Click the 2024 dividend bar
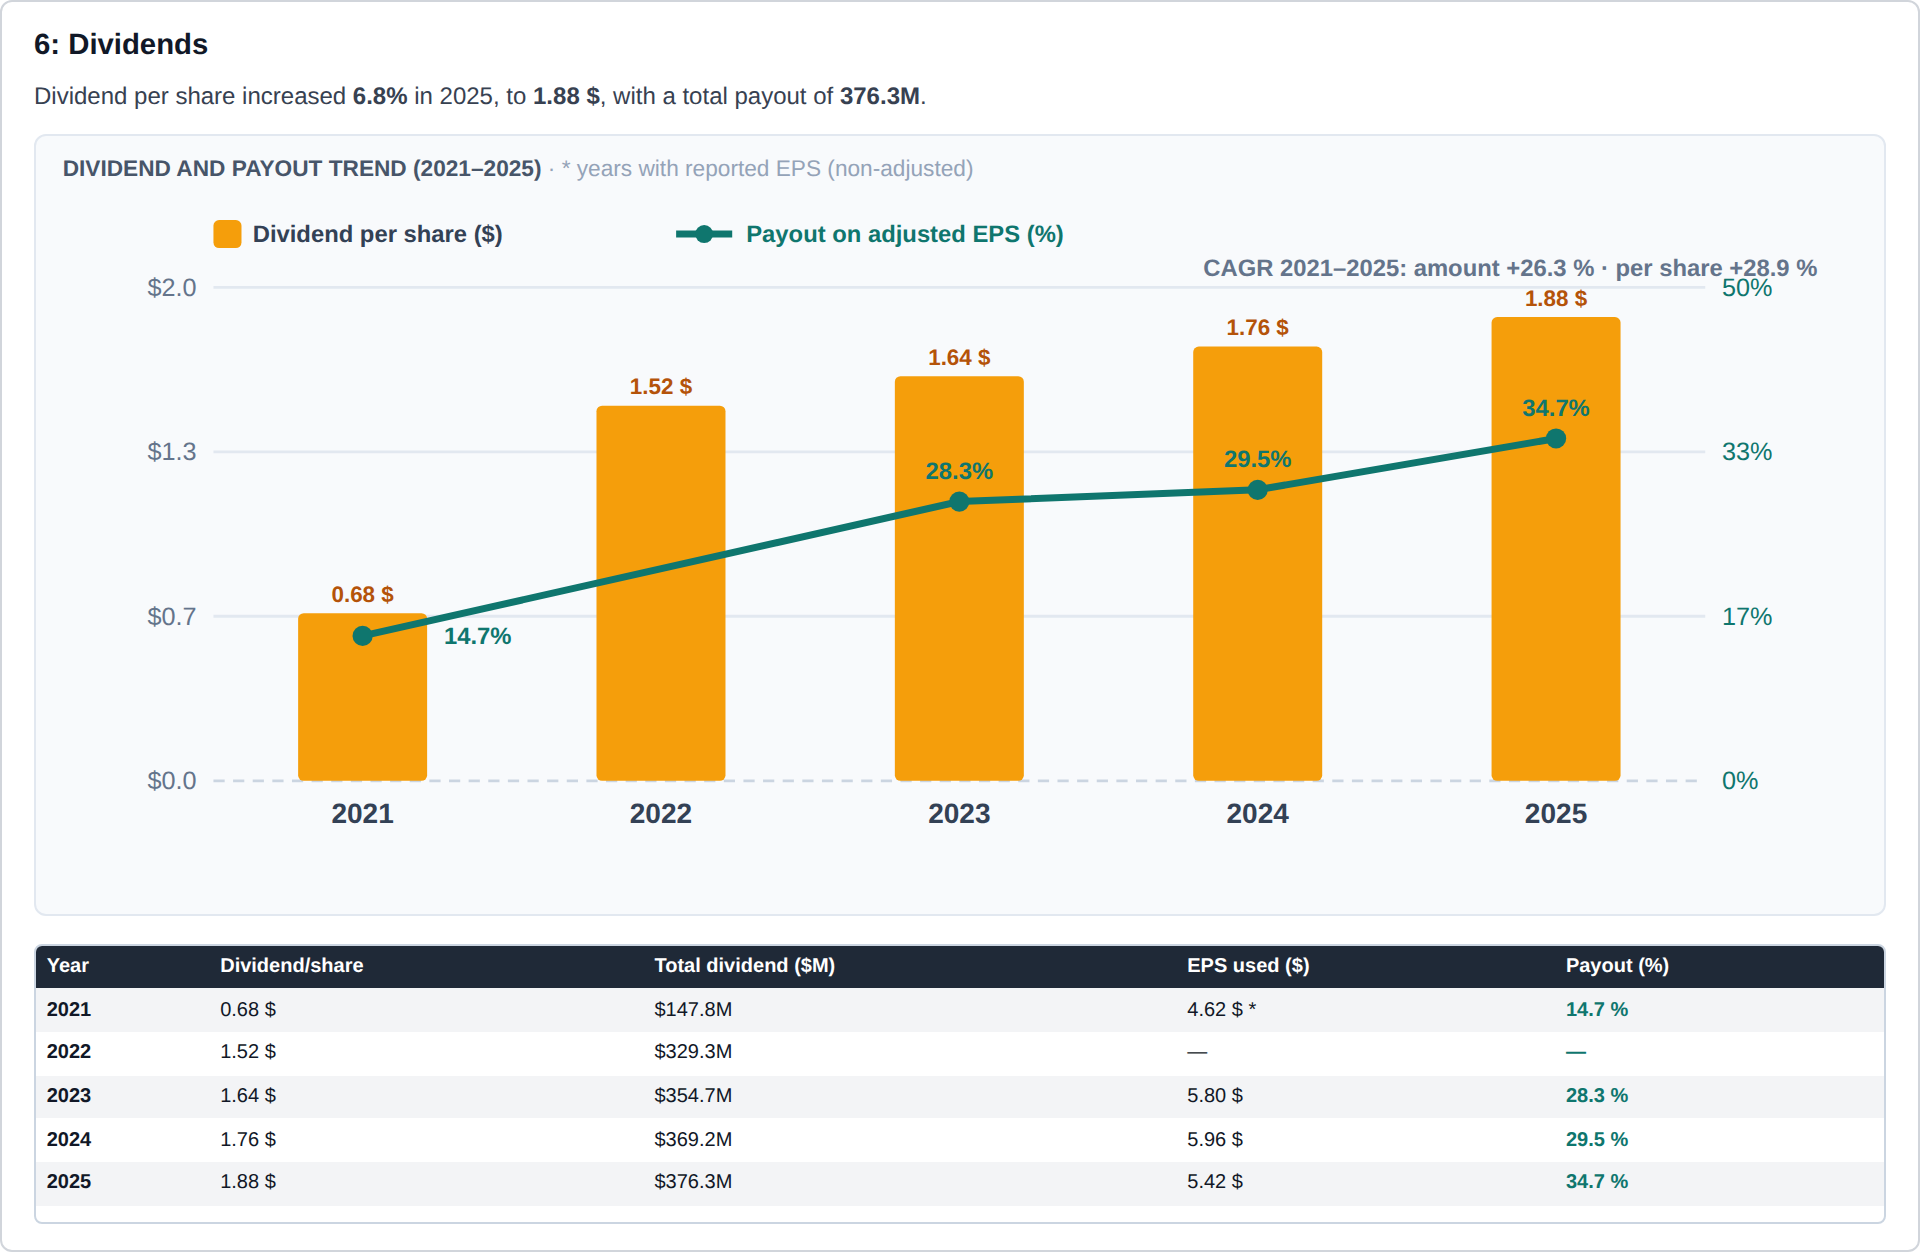This screenshot has width=1920, height=1252. click(x=1257, y=563)
